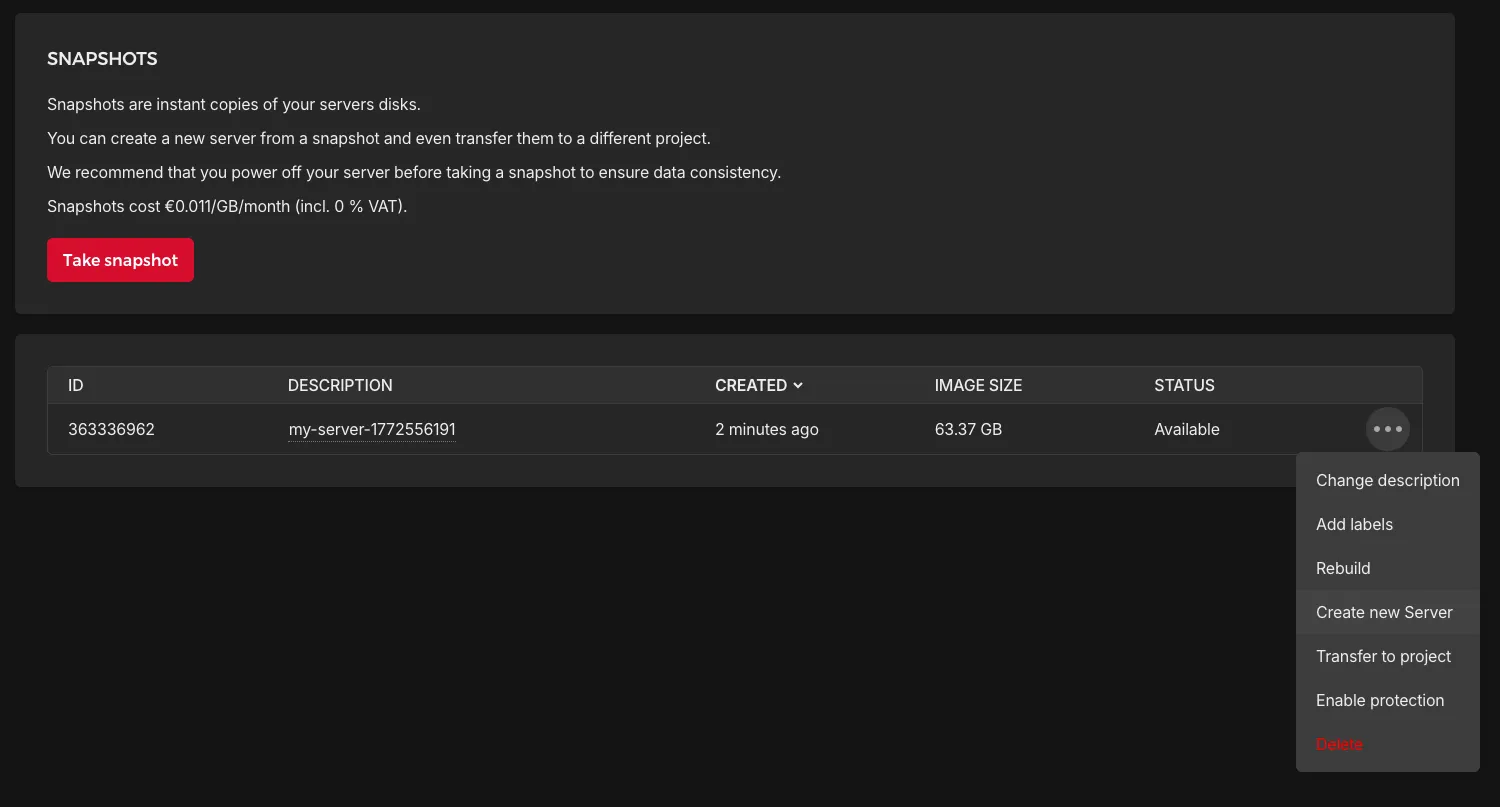Click the 63.37 GB image size value
The width and height of the screenshot is (1500, 807).
click(968, 430)
